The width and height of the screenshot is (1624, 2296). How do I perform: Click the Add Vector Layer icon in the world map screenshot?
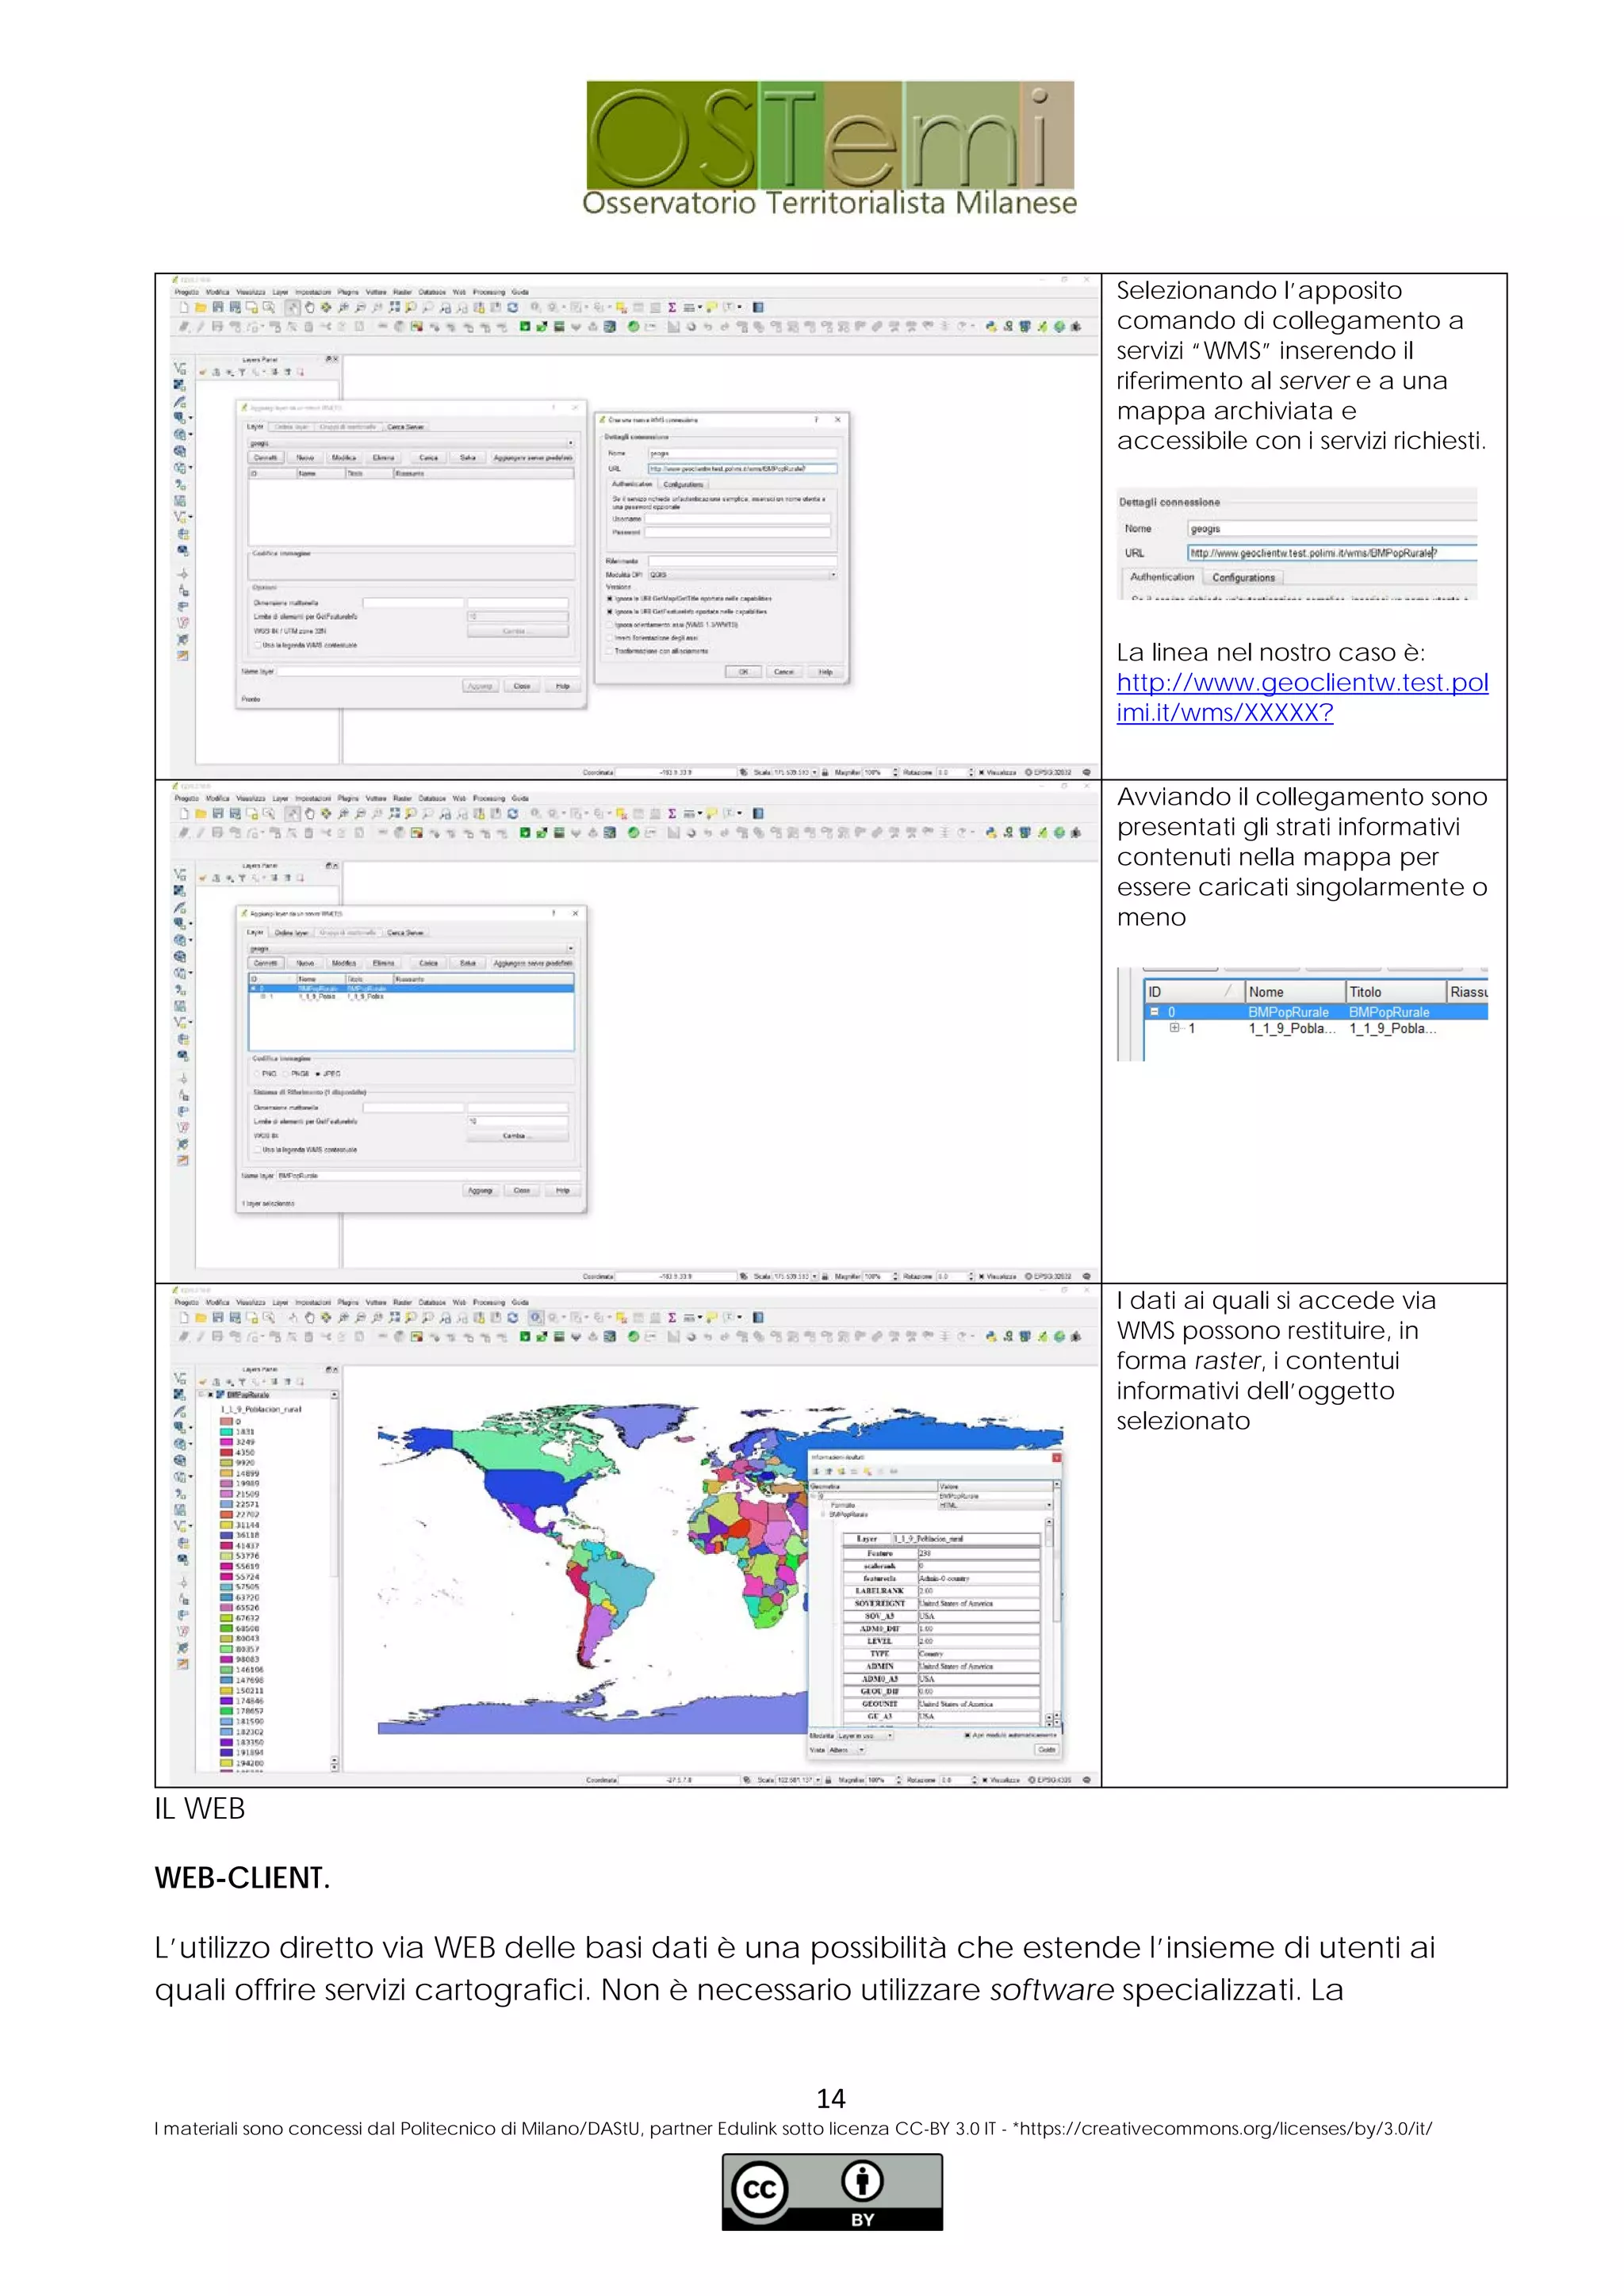179,1378
